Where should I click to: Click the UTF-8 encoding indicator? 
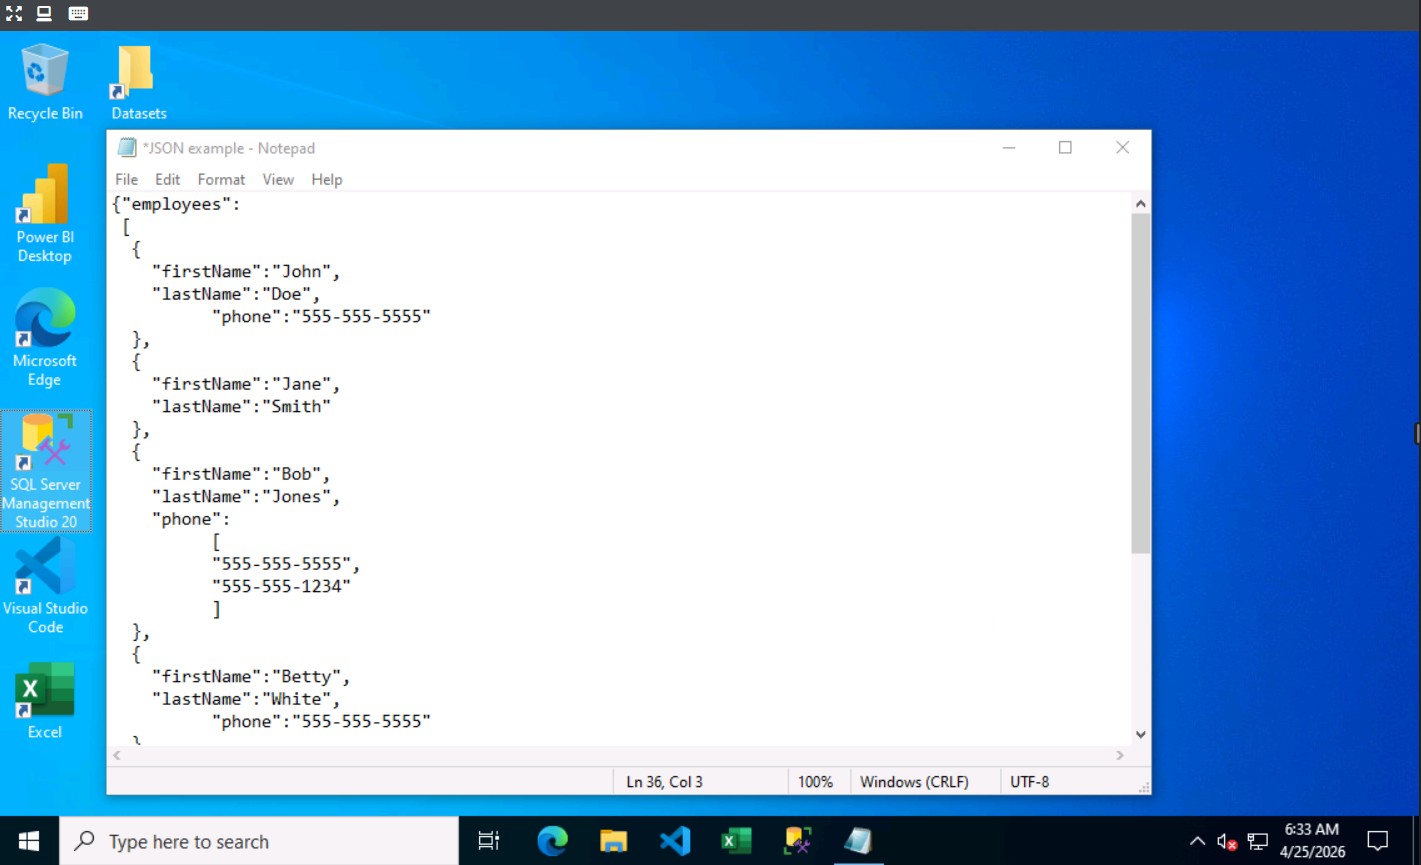pos(1029,781)
